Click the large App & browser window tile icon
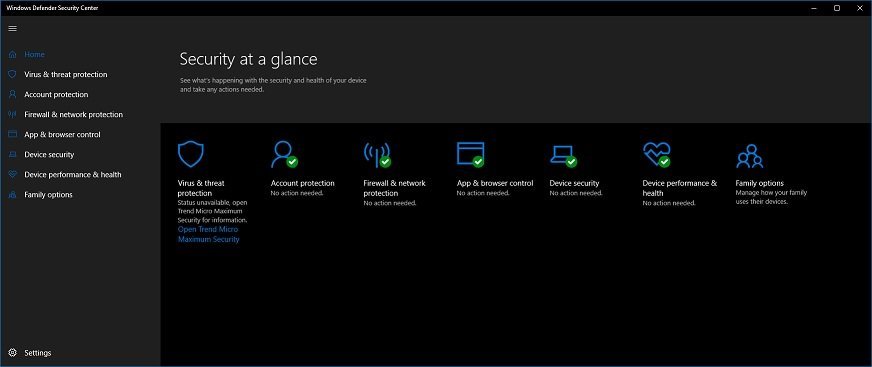Viewport: 872px width, 367px height. [470, 154]
